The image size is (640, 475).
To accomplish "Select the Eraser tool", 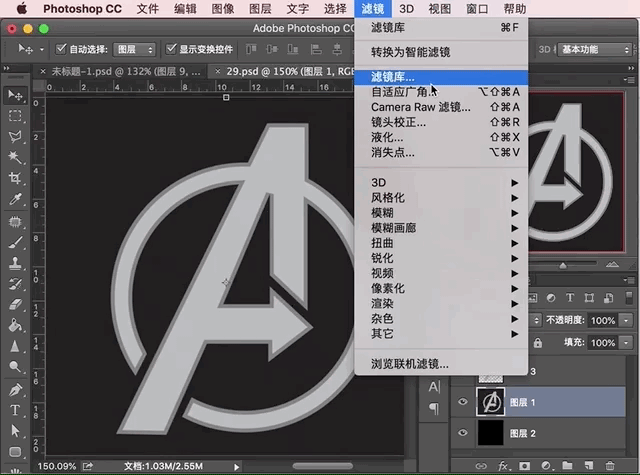I will point(16,305).
